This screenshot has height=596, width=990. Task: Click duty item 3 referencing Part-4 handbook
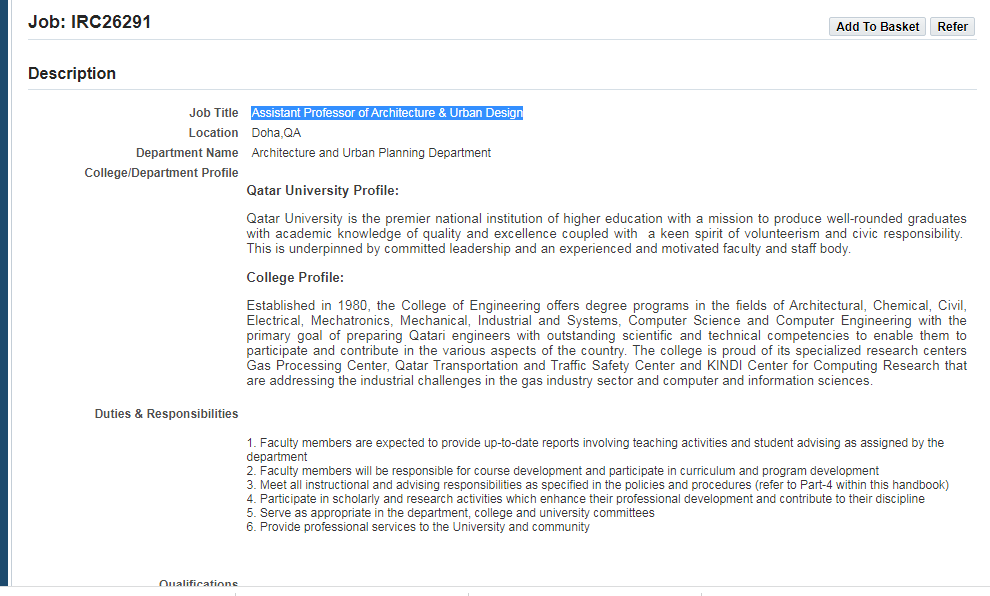pos(597,485)
